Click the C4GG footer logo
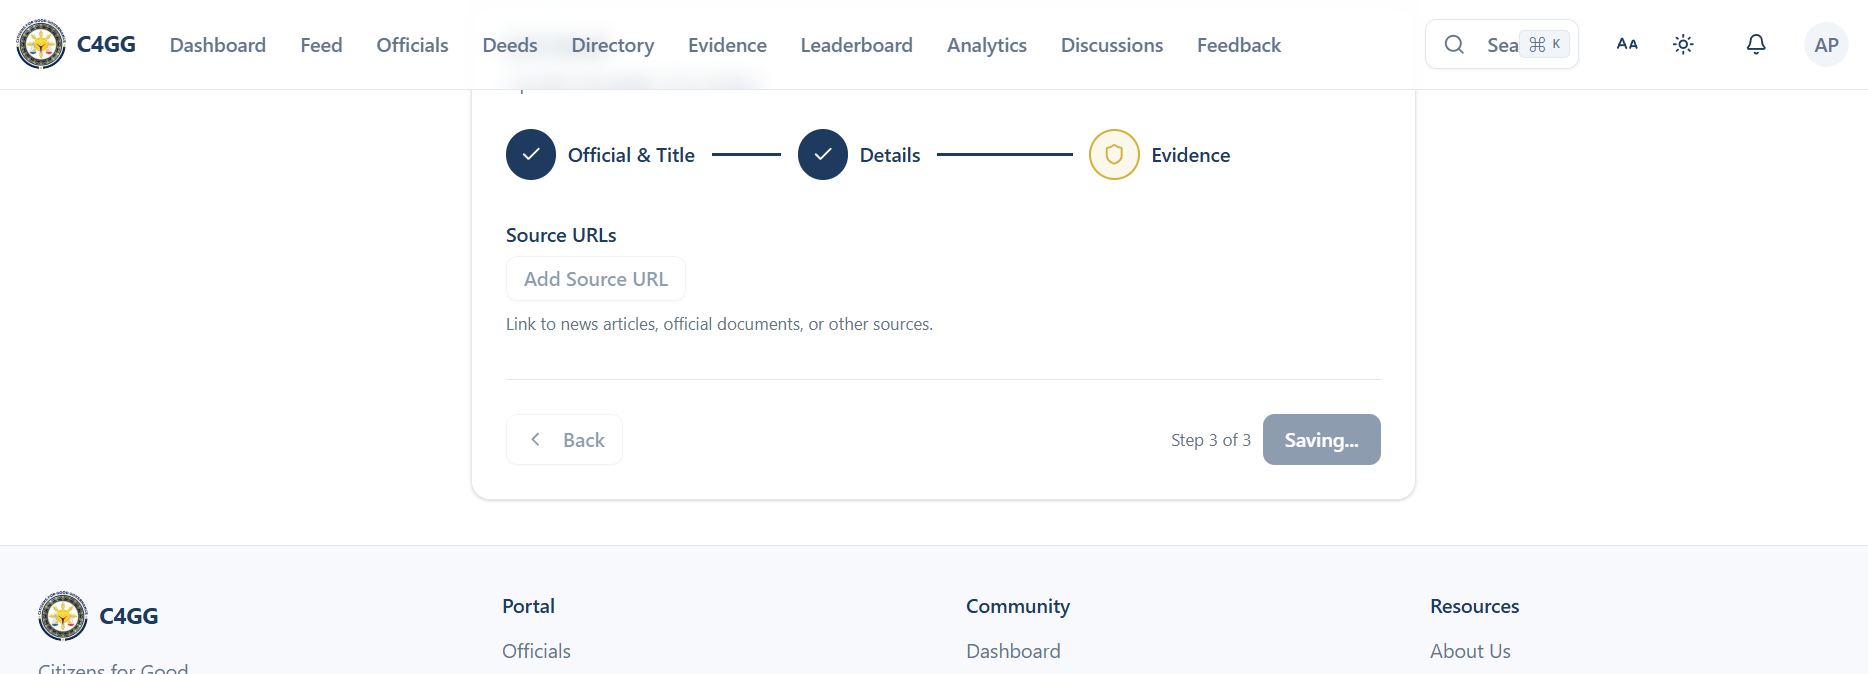Image resolution: width=1868 pixels, height=674 pixels. (x=63, y=616)
